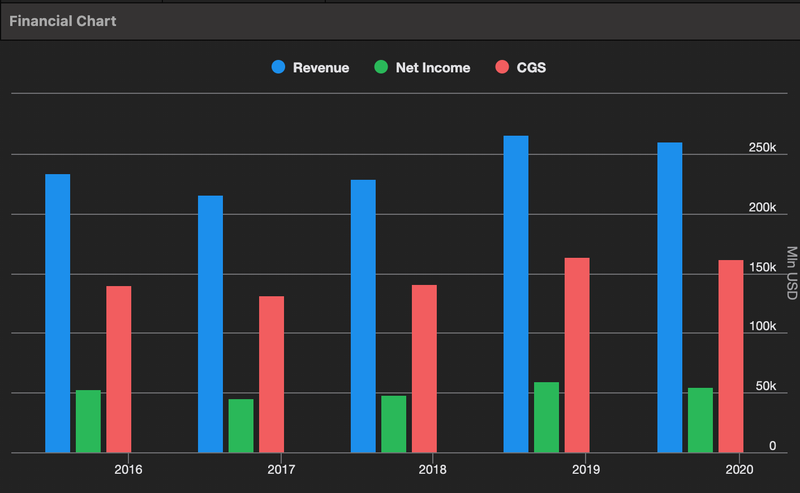Click the red CGS legend dot
The image size is (800, 493).
point(502,67)
